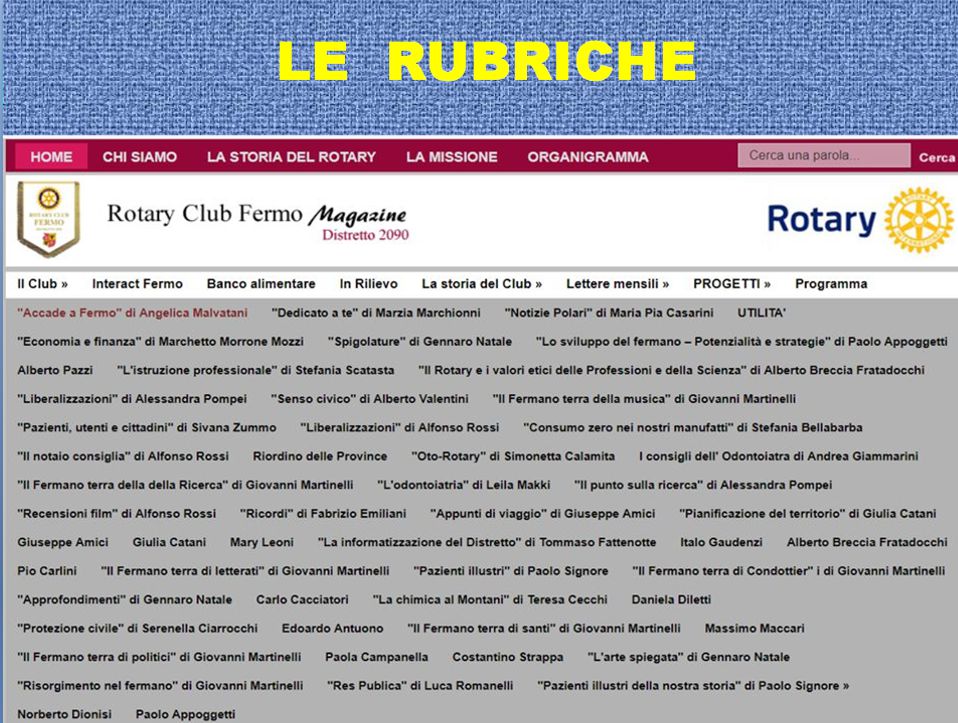
Task: Open 'Ricordi' di Fabrizio Emiliani
Action: point(323,514)
